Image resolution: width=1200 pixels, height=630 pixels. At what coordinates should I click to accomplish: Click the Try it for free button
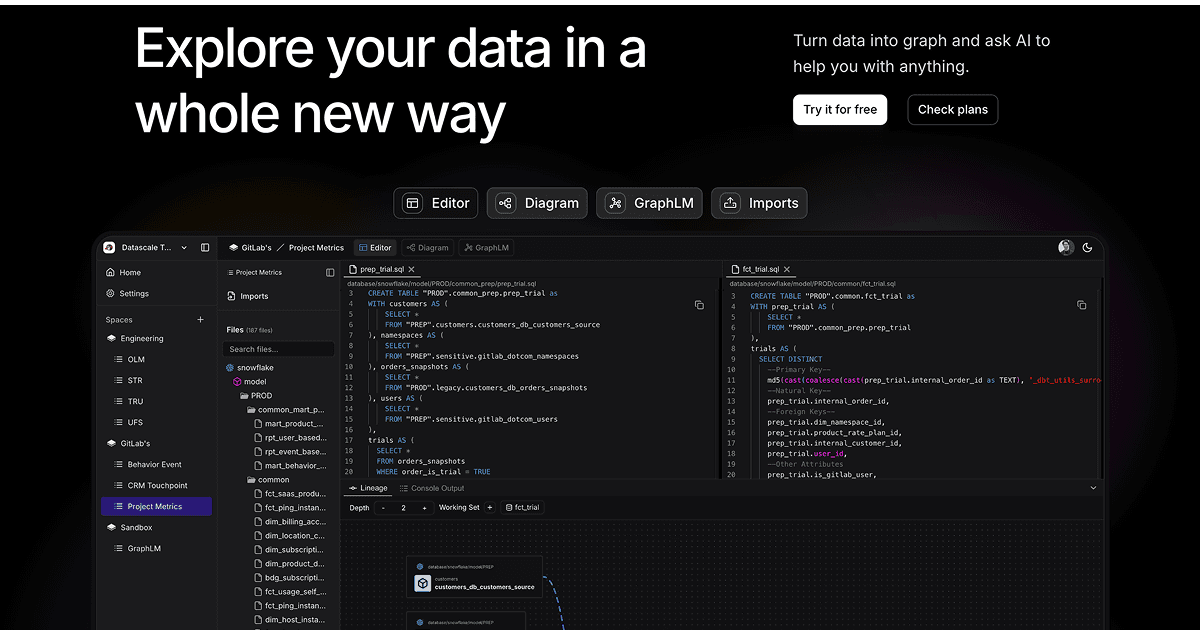840,109
